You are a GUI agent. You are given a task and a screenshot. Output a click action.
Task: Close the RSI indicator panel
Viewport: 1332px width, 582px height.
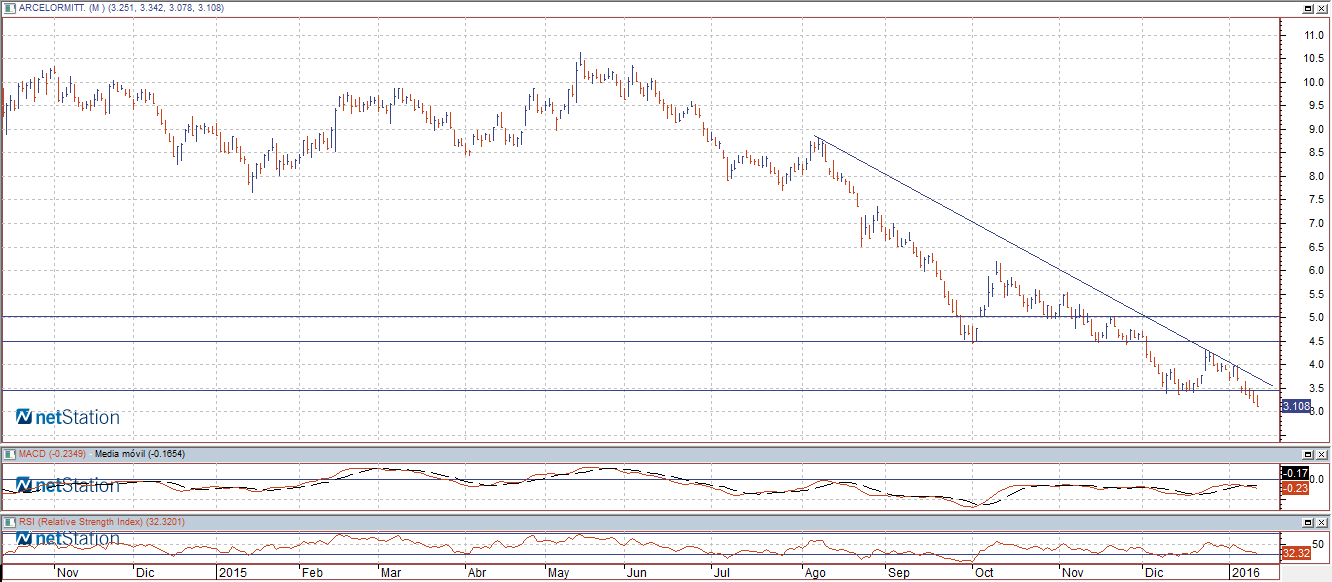(x=1322, y=522)
